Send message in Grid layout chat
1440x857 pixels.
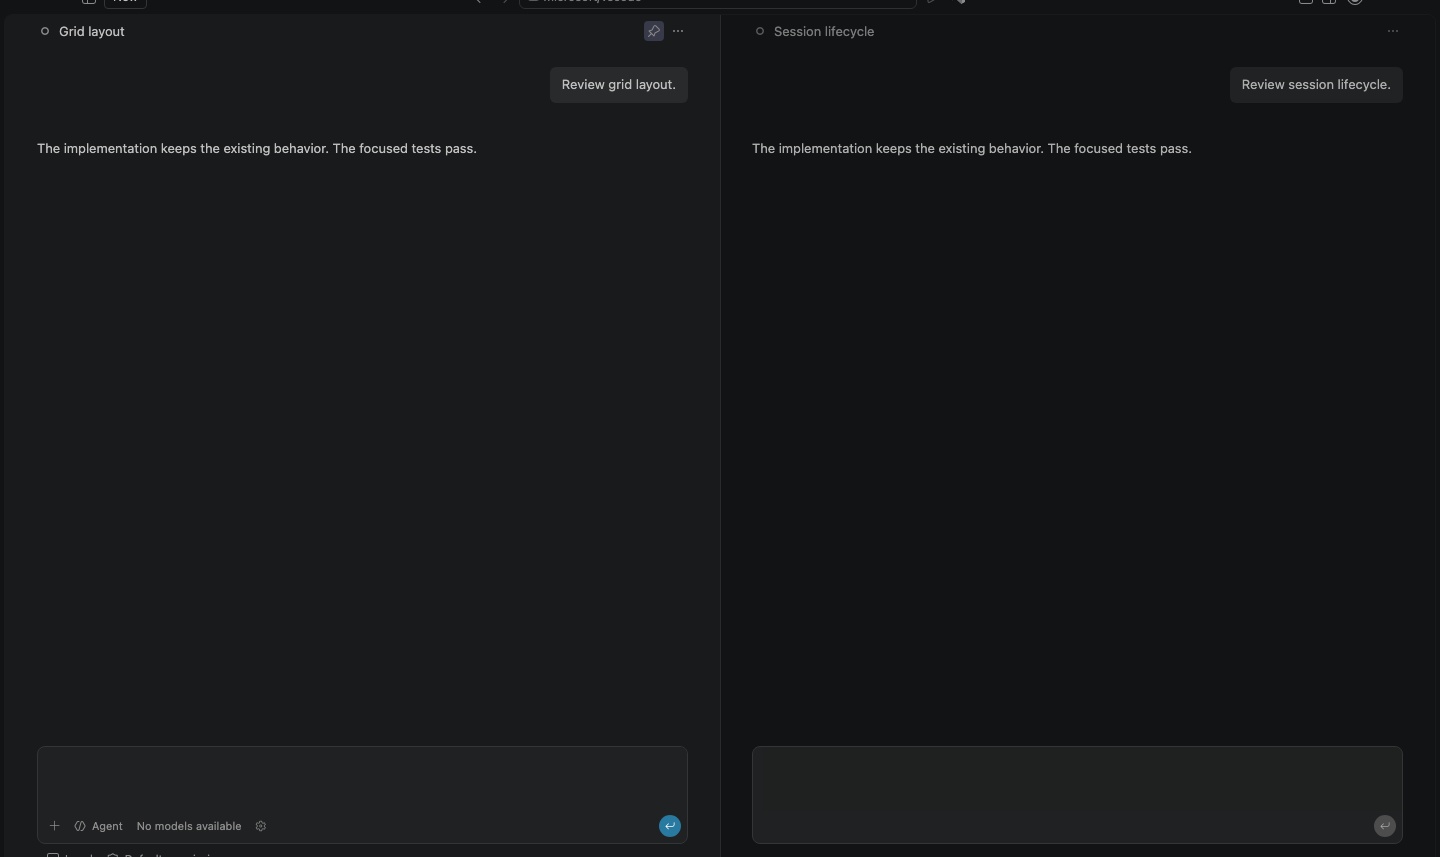(670, 826)
